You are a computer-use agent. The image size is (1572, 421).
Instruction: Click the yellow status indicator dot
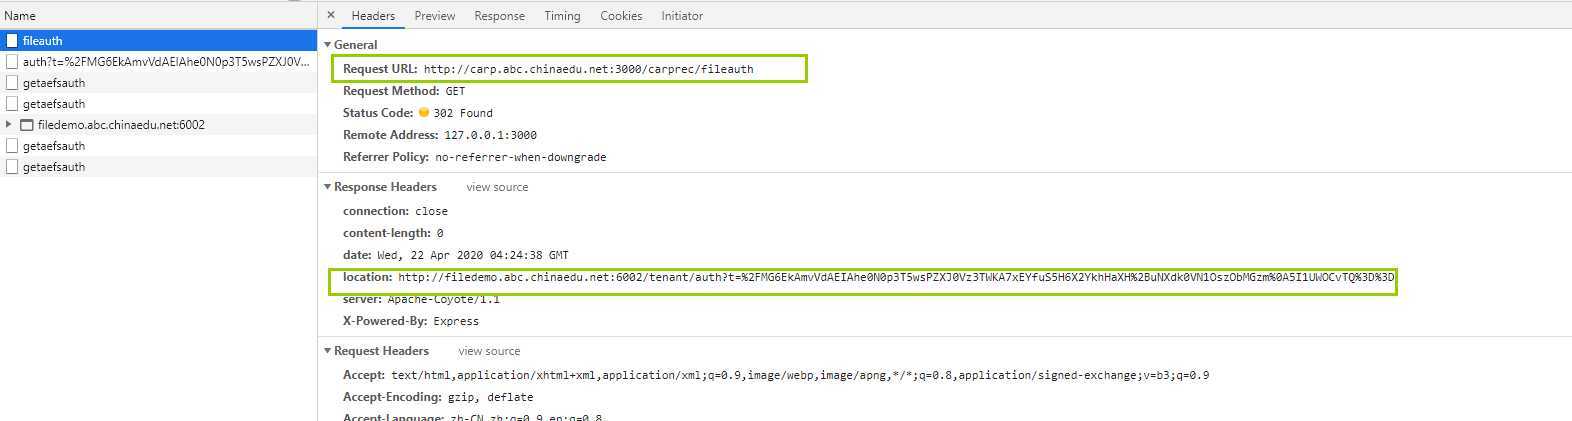pyautogui.click(x=424, y=112)
